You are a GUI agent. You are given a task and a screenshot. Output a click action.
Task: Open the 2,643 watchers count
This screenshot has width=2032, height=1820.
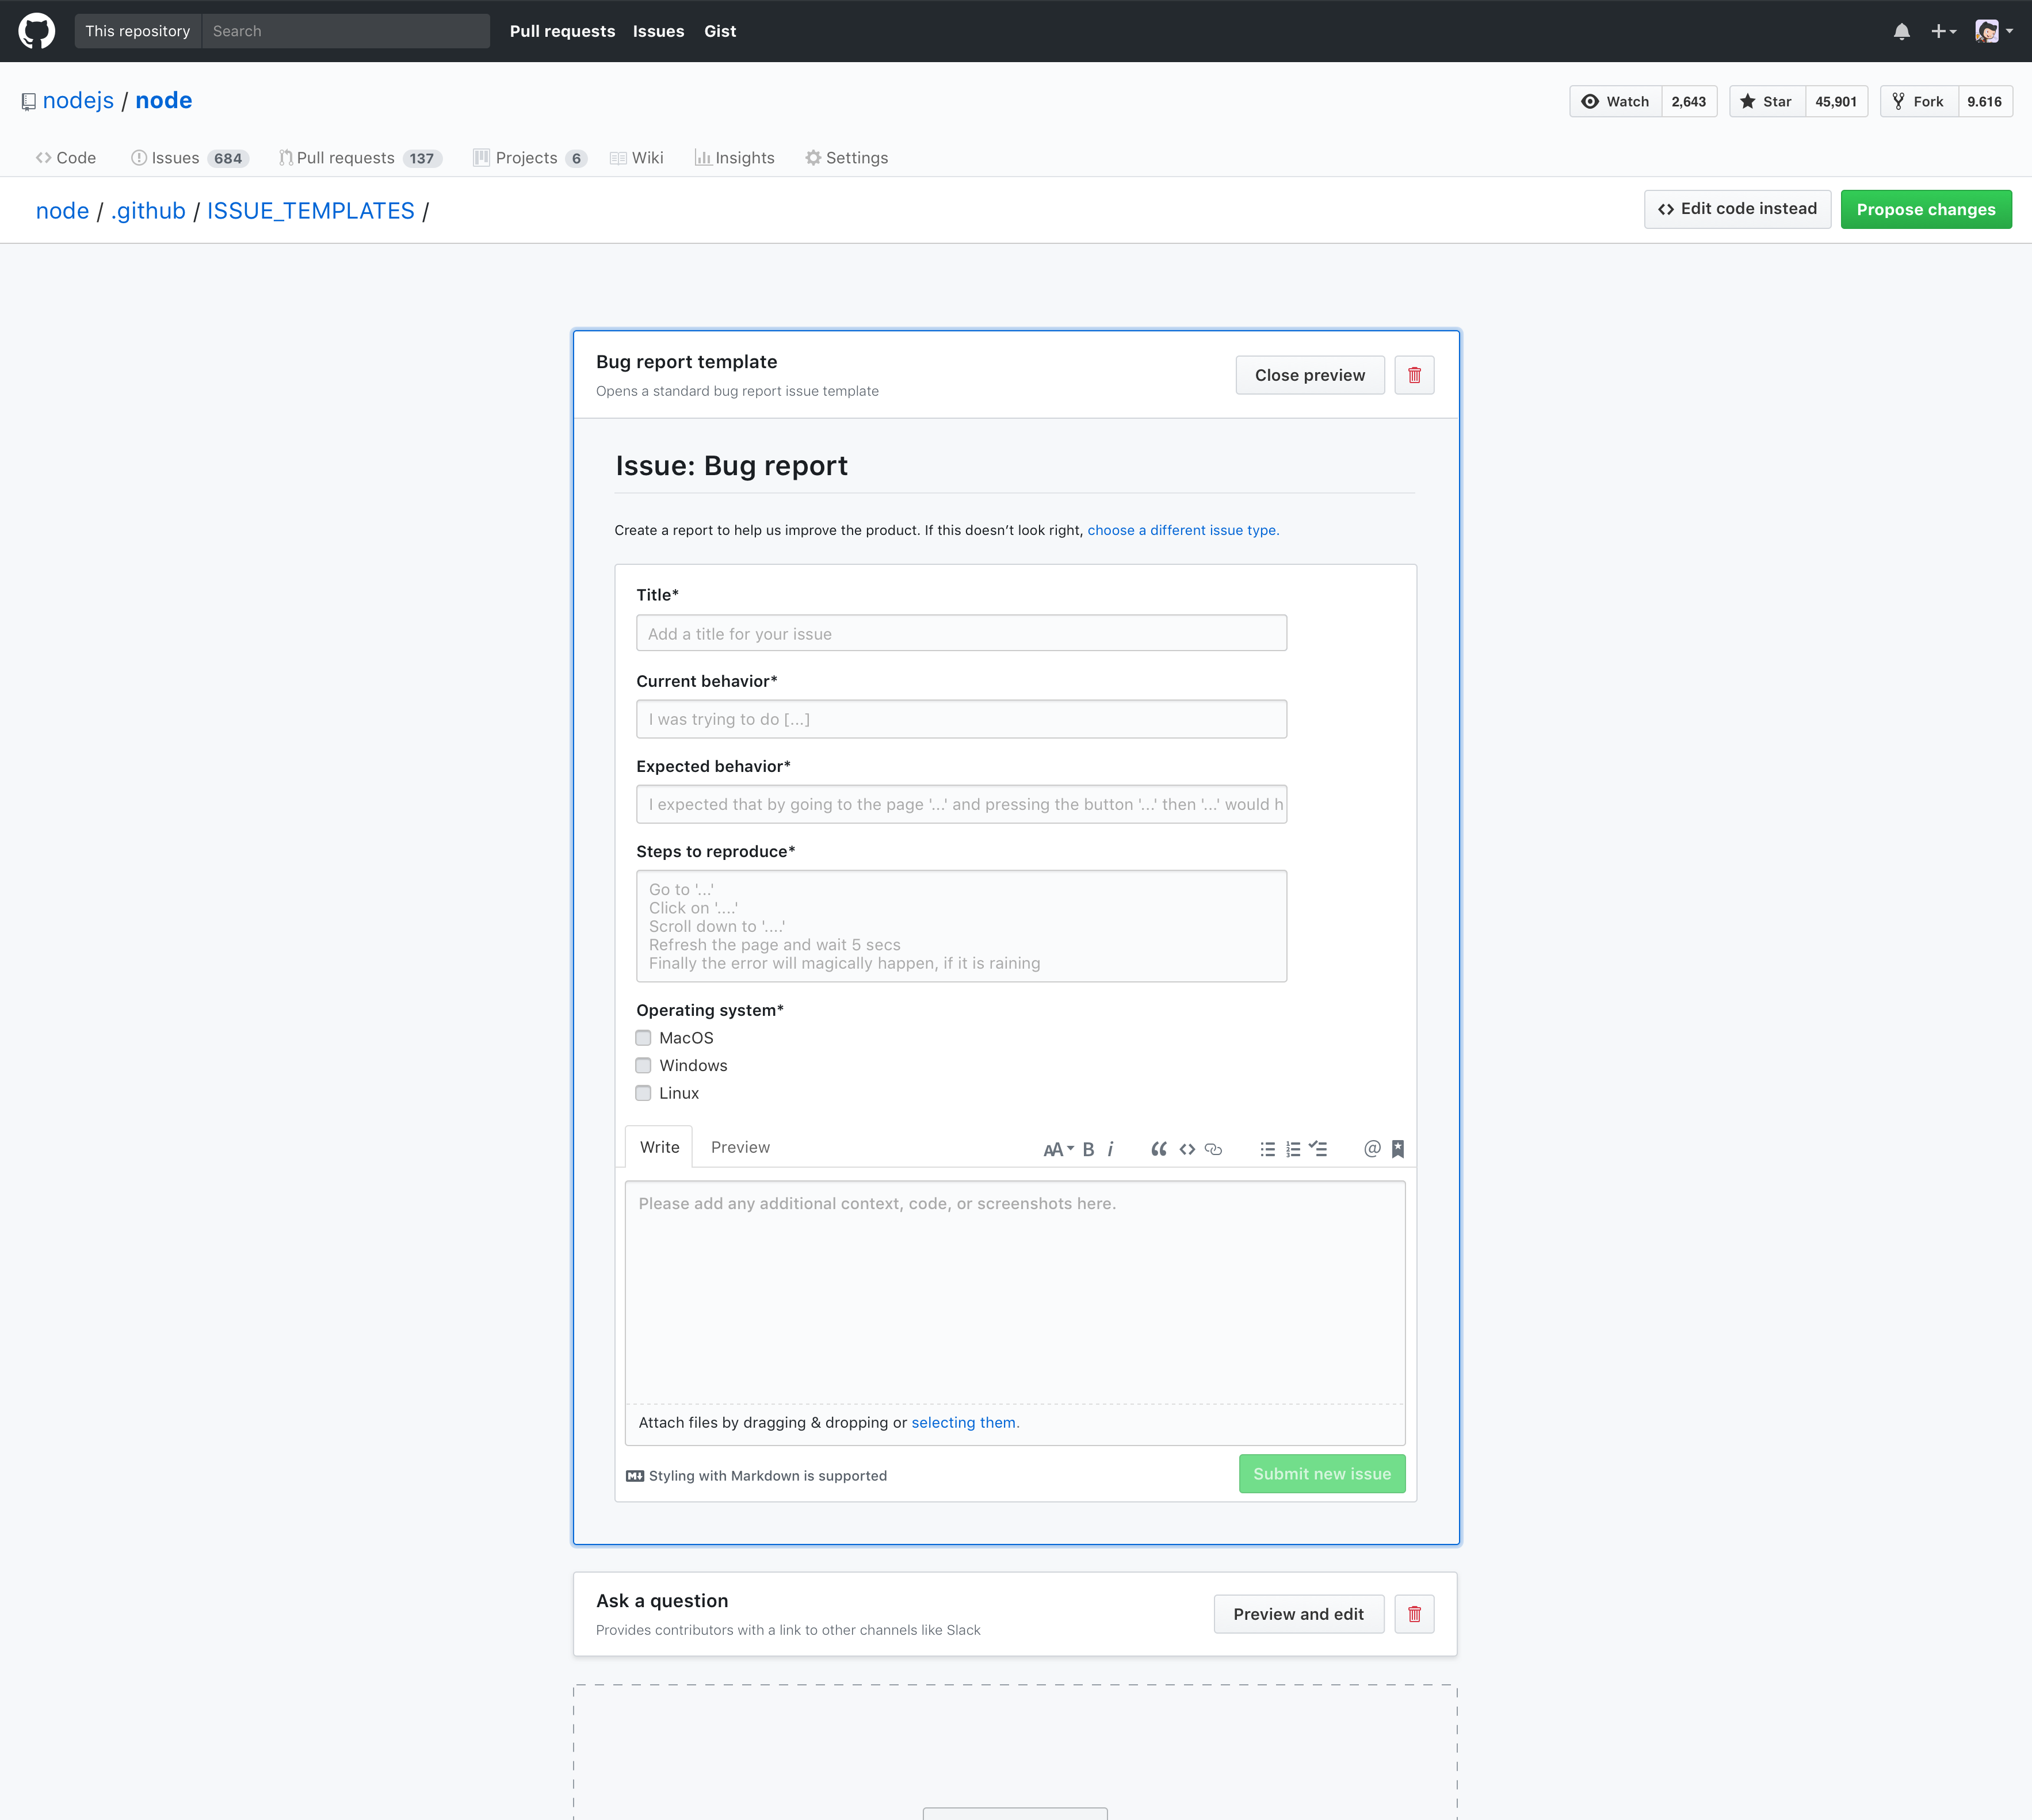coord(1689,101)
